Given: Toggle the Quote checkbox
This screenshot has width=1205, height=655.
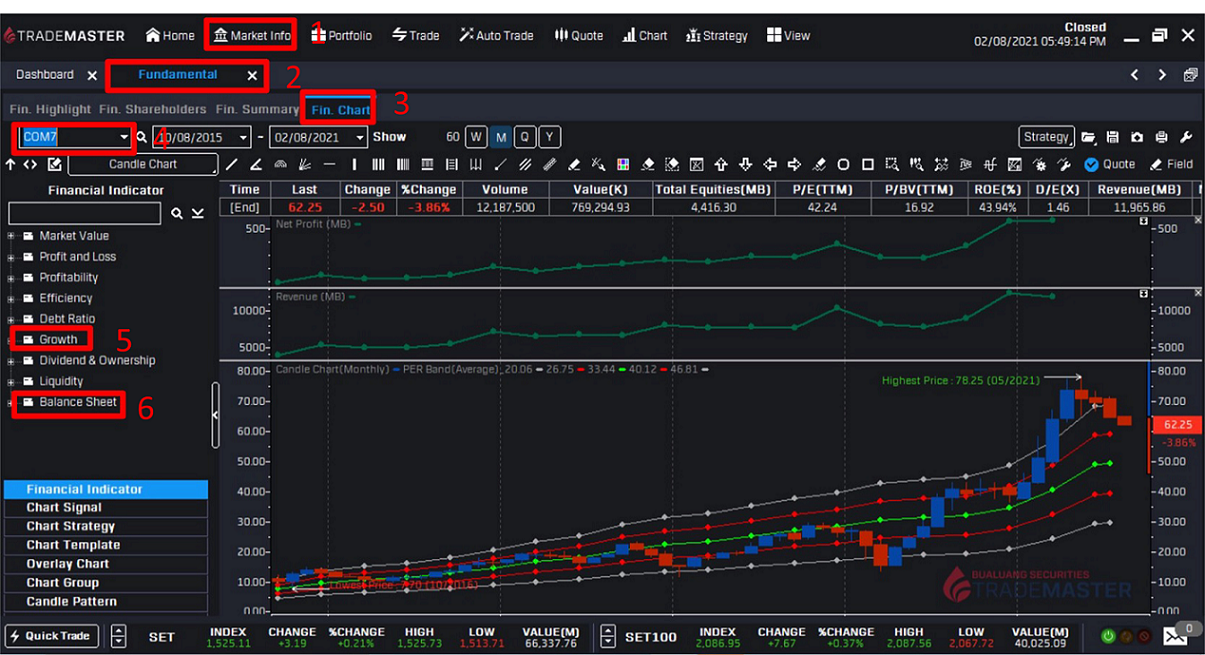Looking at the screenshot, I should (x=1091, y=164).
